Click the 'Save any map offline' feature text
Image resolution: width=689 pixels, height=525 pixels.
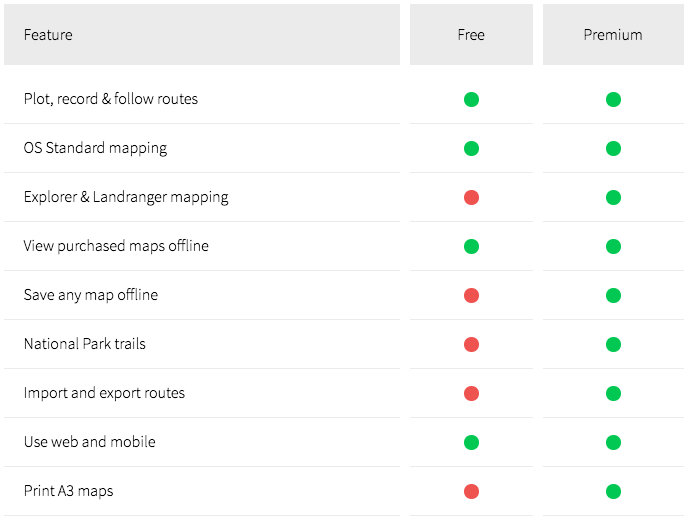(x=91, y=295)
